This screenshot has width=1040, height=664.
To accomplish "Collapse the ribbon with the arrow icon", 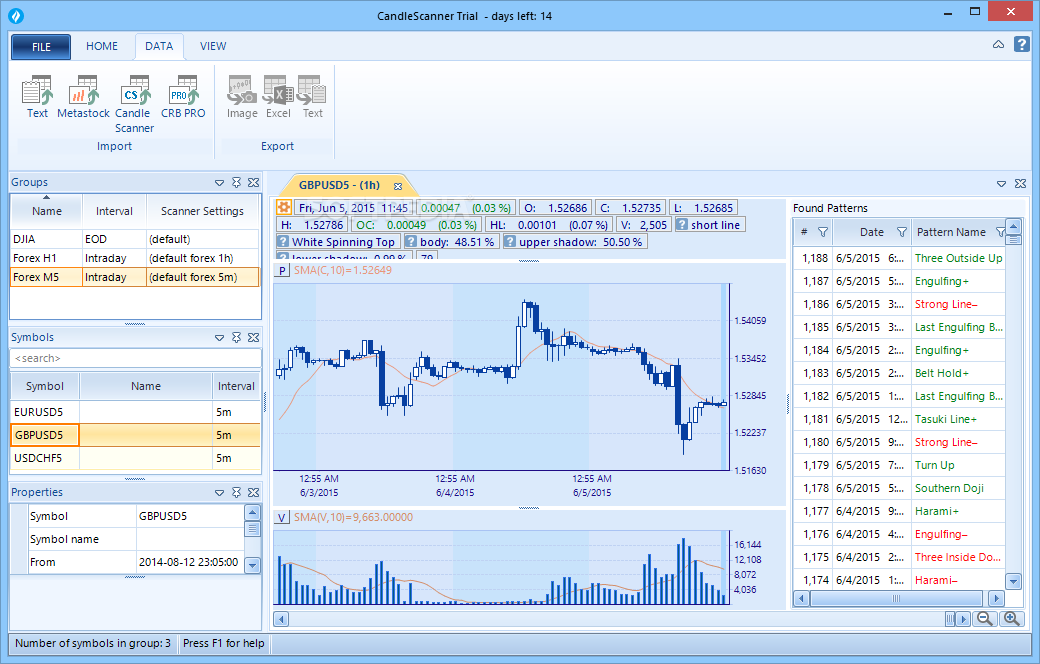I will point(998,44).
